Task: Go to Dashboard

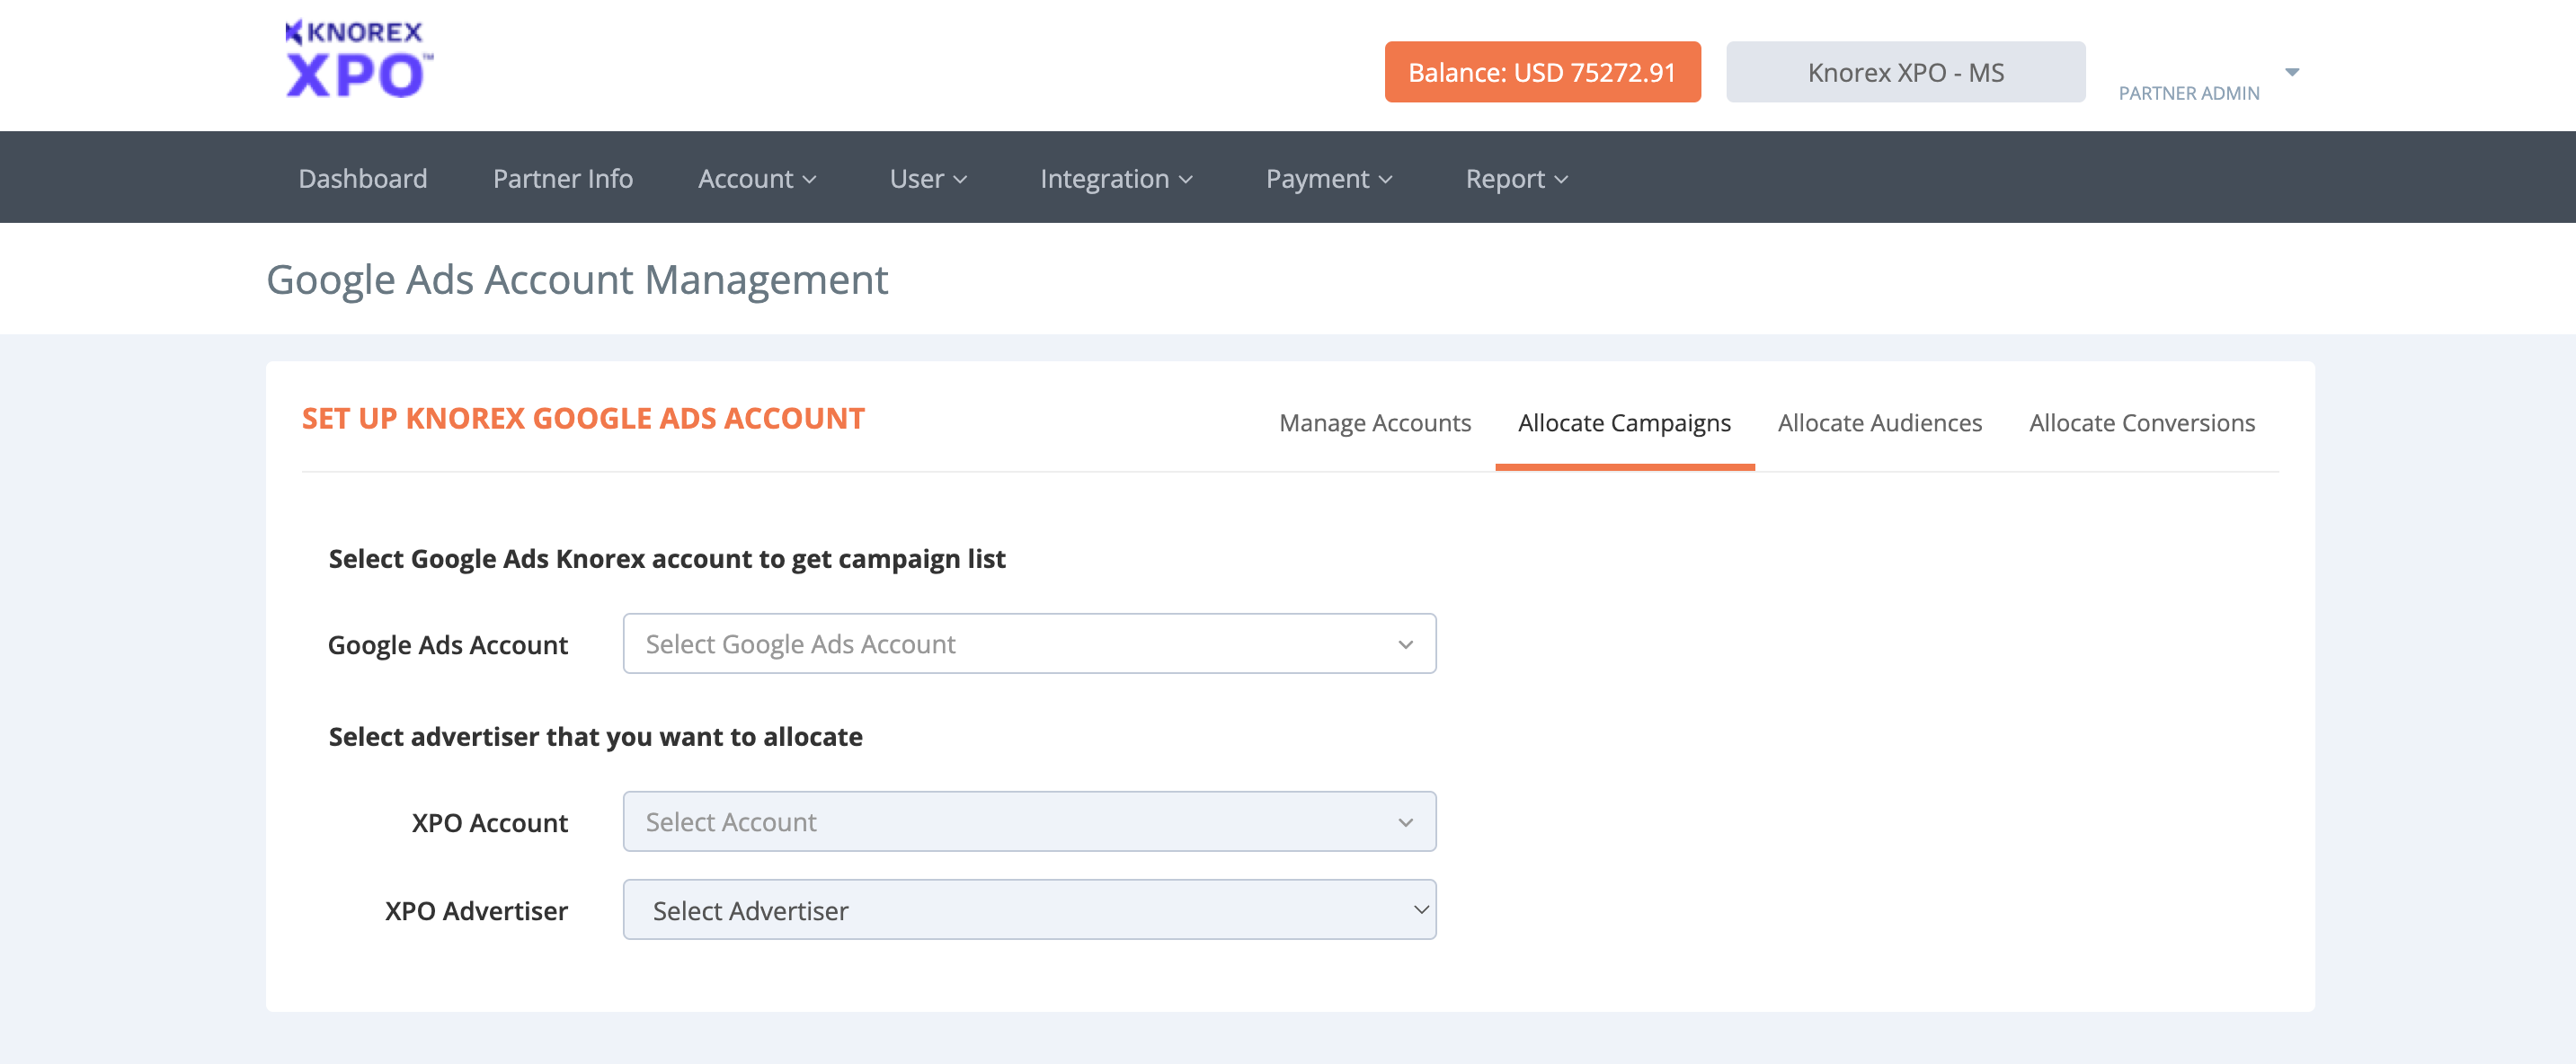Action: pyautogui.click(x=362, y=179)
